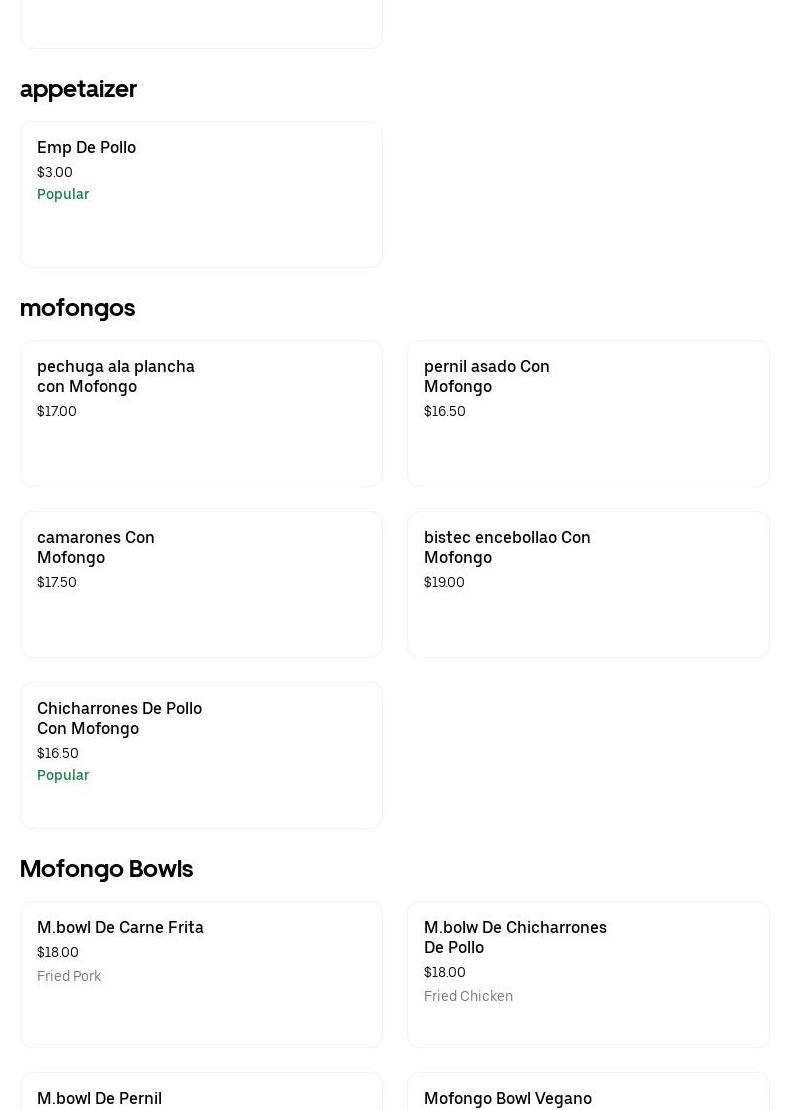Viewport: 804px width, 1110px height.
Task: Click the $19.00 bistec encebollao price
Action: [x=444, y=582]
